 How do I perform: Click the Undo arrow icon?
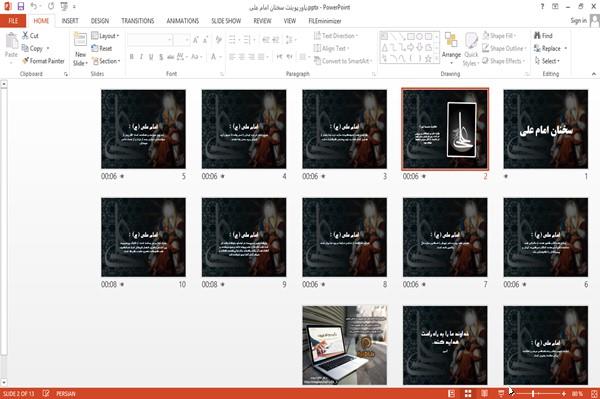point(34,7)
